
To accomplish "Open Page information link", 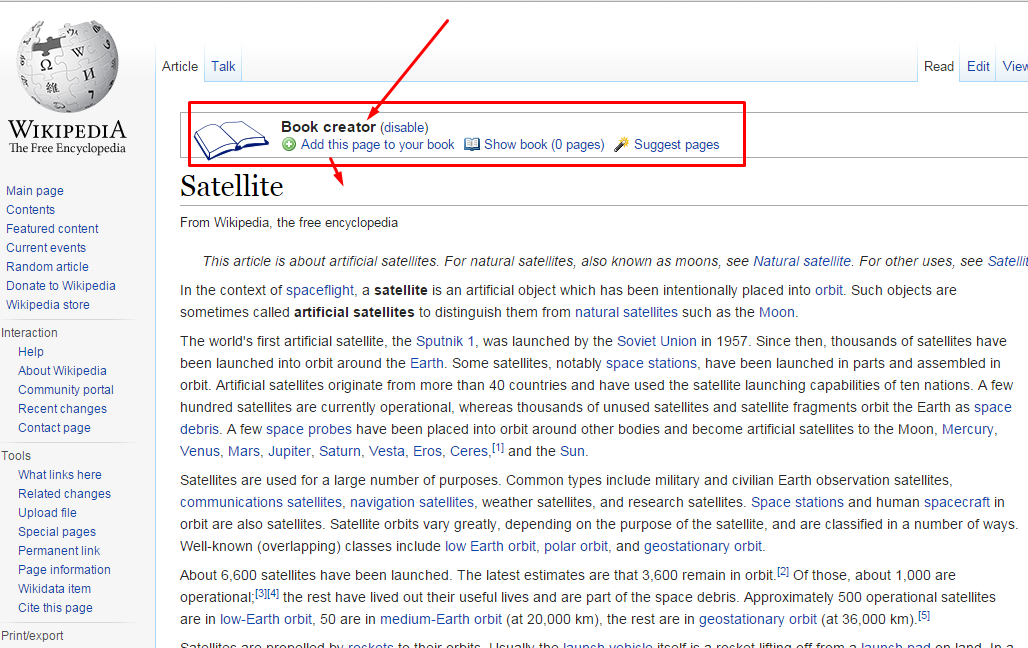I will (64, 570).
